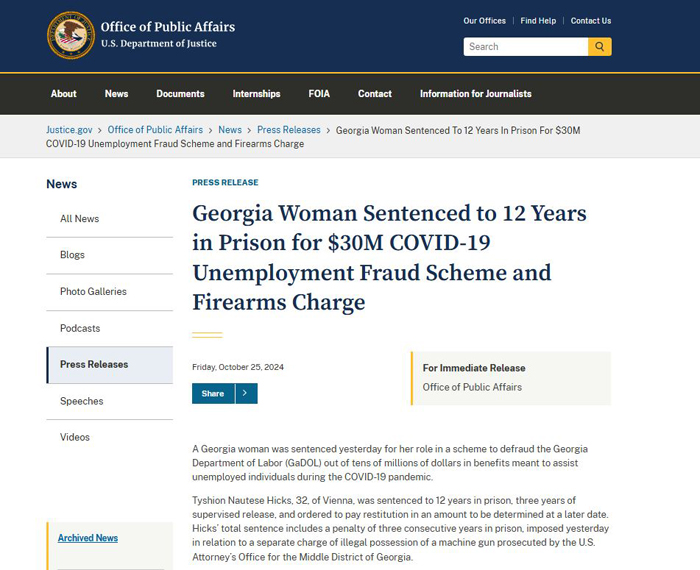Navigate to Press Releases breadcrumb
Viewport: 700px width, 570px height.
289,130
